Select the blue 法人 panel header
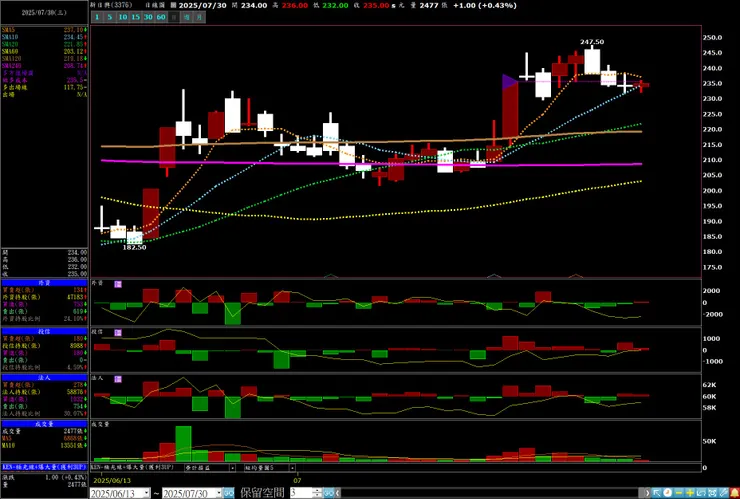The width and height of the screenshot is (740, 499). tap(44, 378)
